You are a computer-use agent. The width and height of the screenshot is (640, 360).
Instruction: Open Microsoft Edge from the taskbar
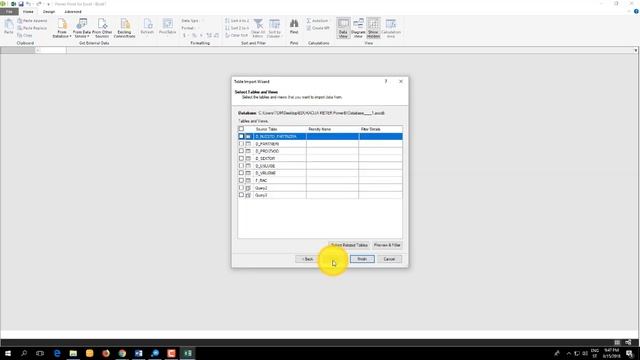pyautogui.click(x=57, y=353)
